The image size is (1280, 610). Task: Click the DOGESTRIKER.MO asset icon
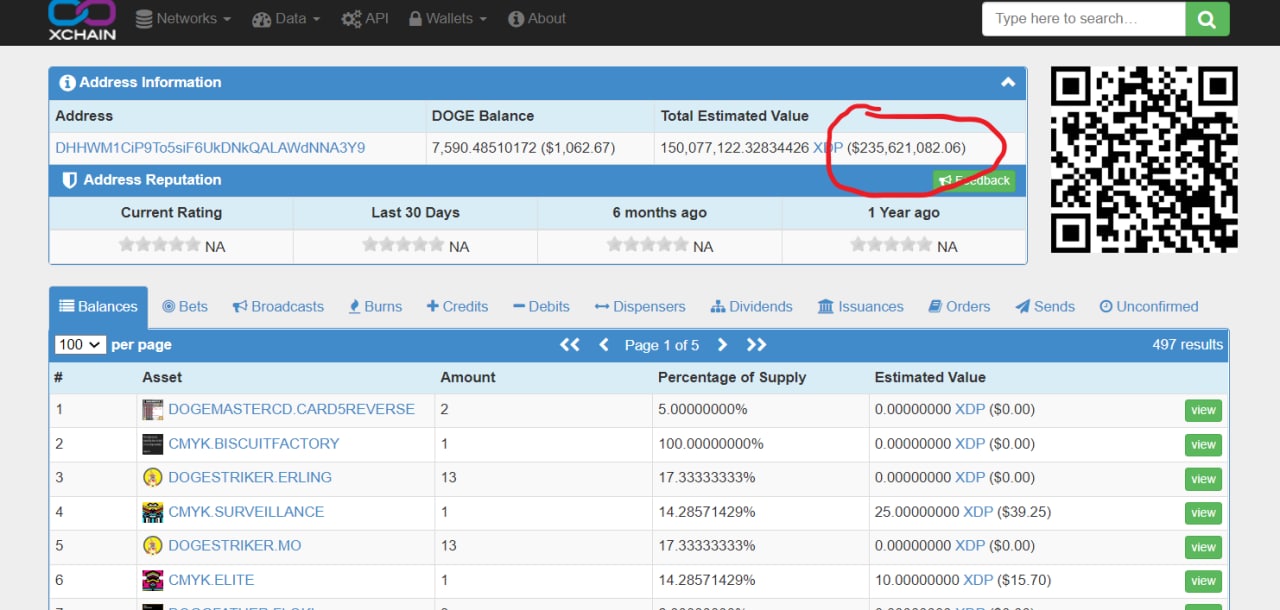click(152, 546)
